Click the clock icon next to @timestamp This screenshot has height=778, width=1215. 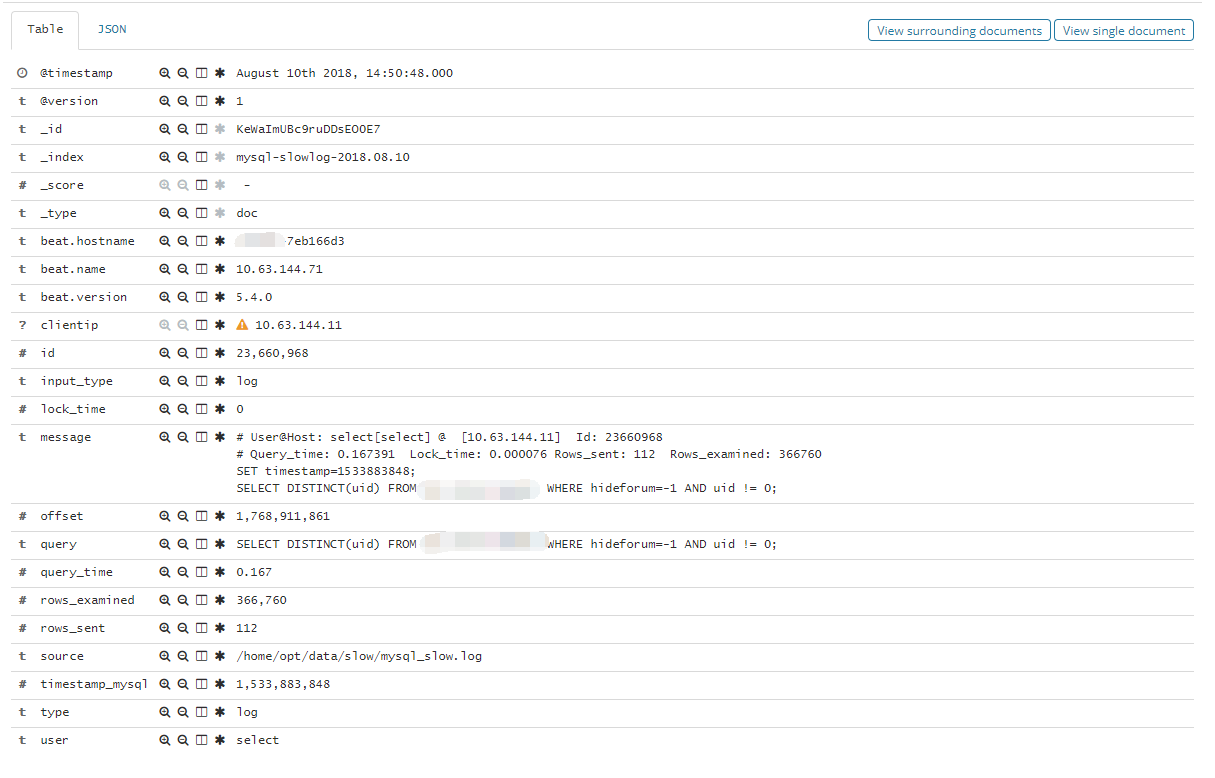point(22,73)
